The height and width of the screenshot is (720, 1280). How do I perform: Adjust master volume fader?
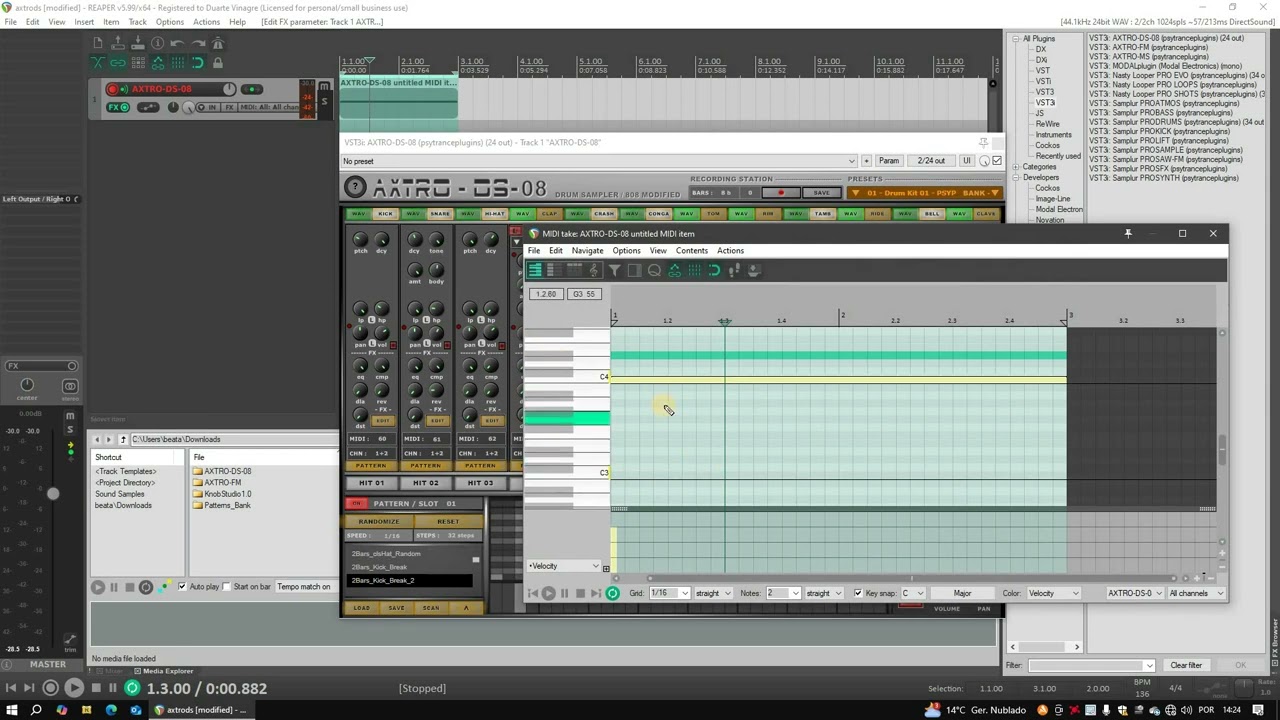pos(53,493)
